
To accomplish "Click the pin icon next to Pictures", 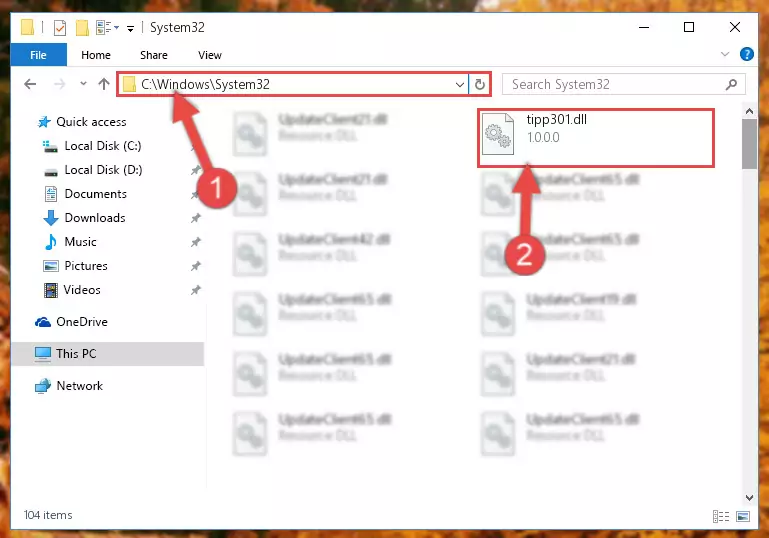I will pyautogui.click(x=196, y=266).
